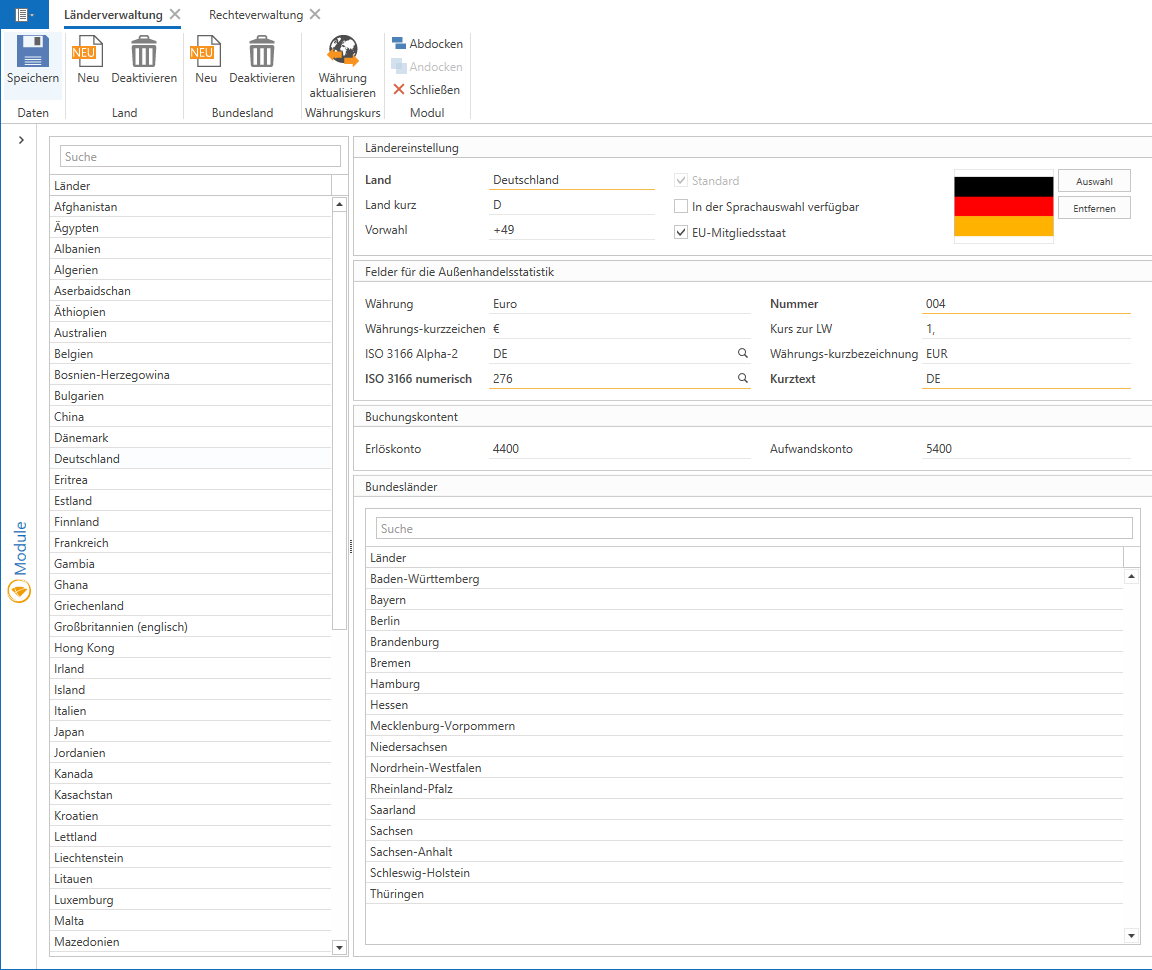This screenshot has width=1152, height=970.
Task: Switch to the Rechteverwaltung tab
Action: 255,15
